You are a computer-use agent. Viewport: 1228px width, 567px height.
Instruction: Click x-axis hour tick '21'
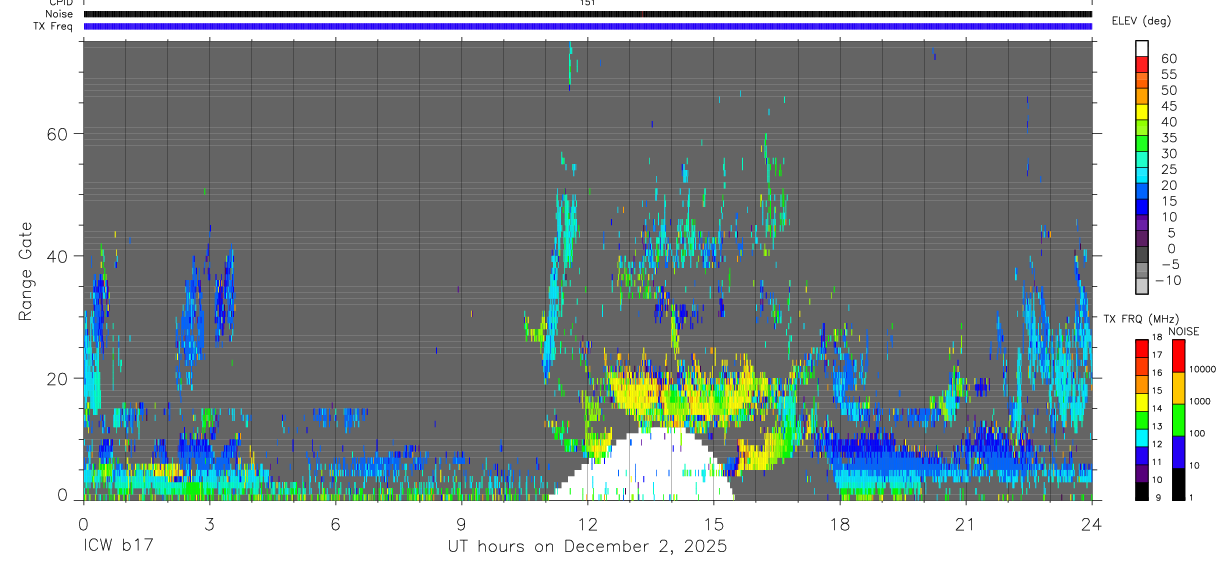965,524
